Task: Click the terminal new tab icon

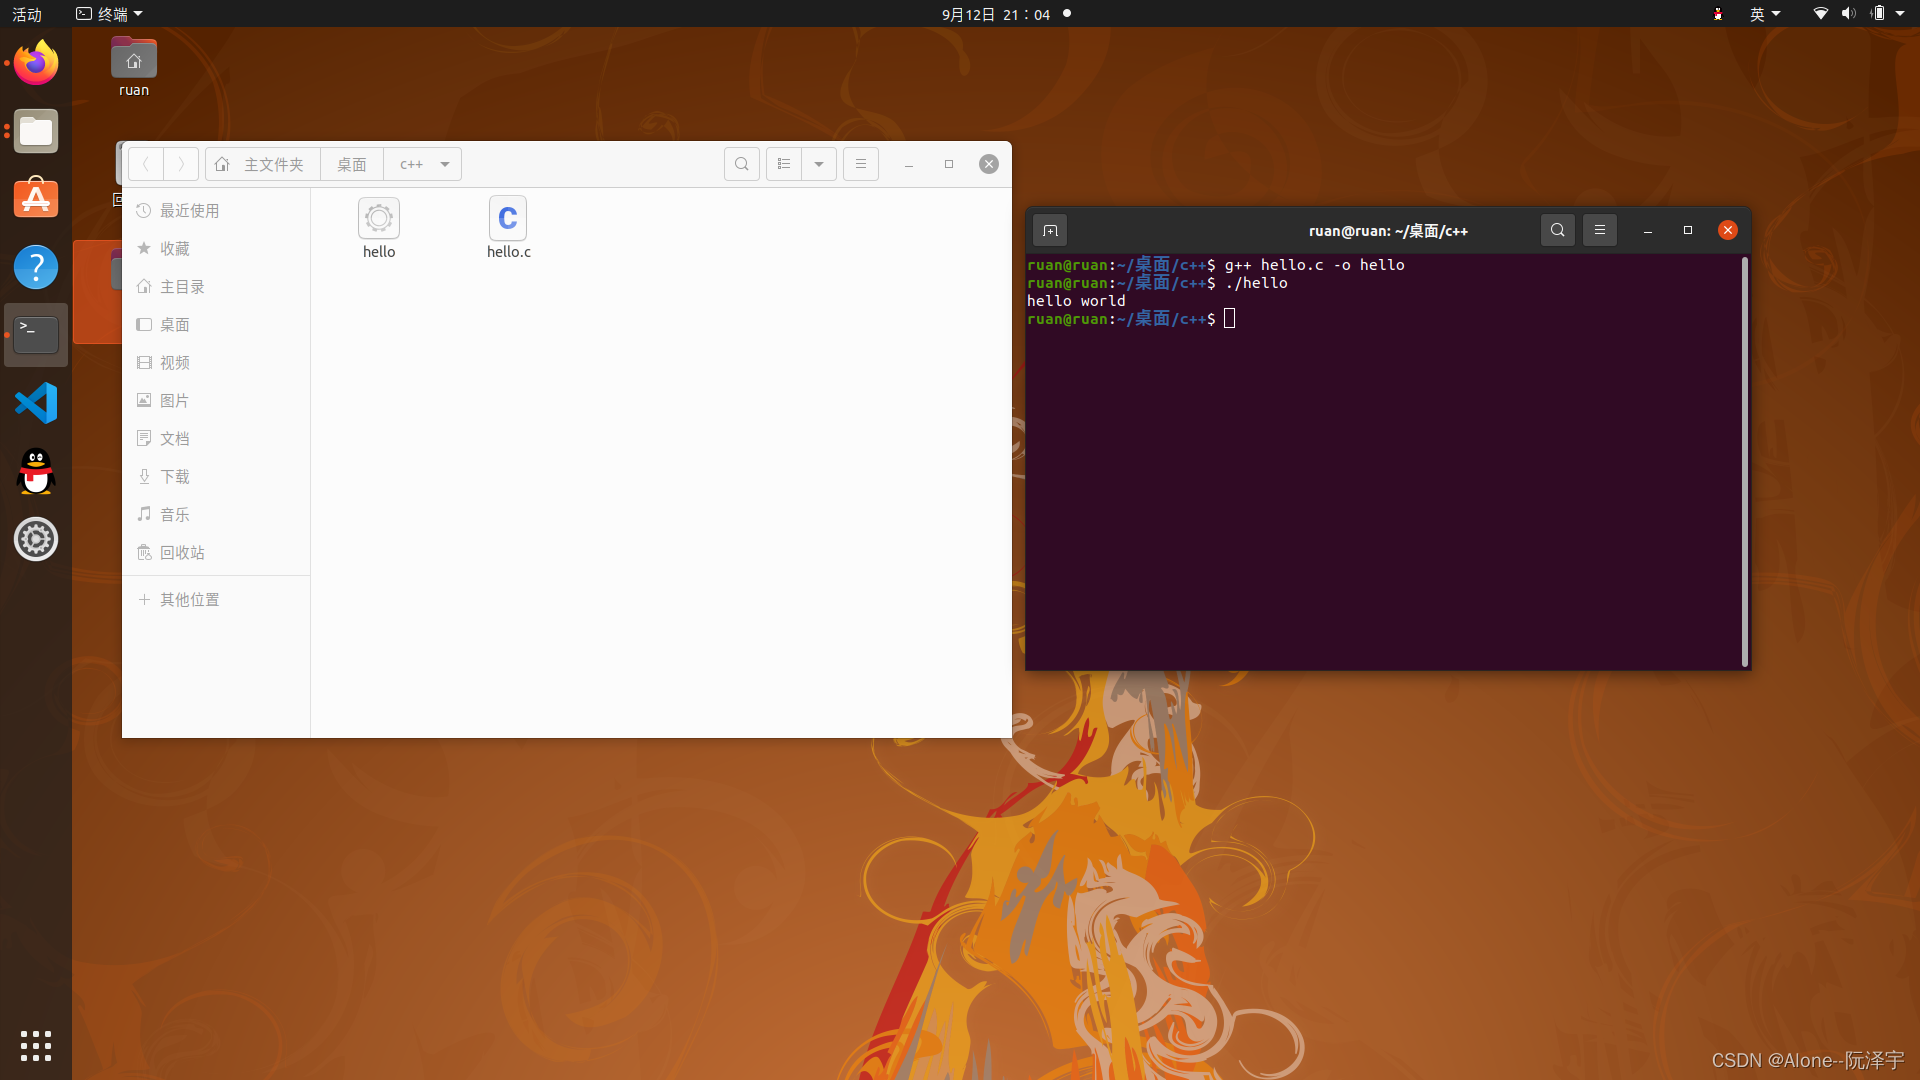Action: (1050, 231)
